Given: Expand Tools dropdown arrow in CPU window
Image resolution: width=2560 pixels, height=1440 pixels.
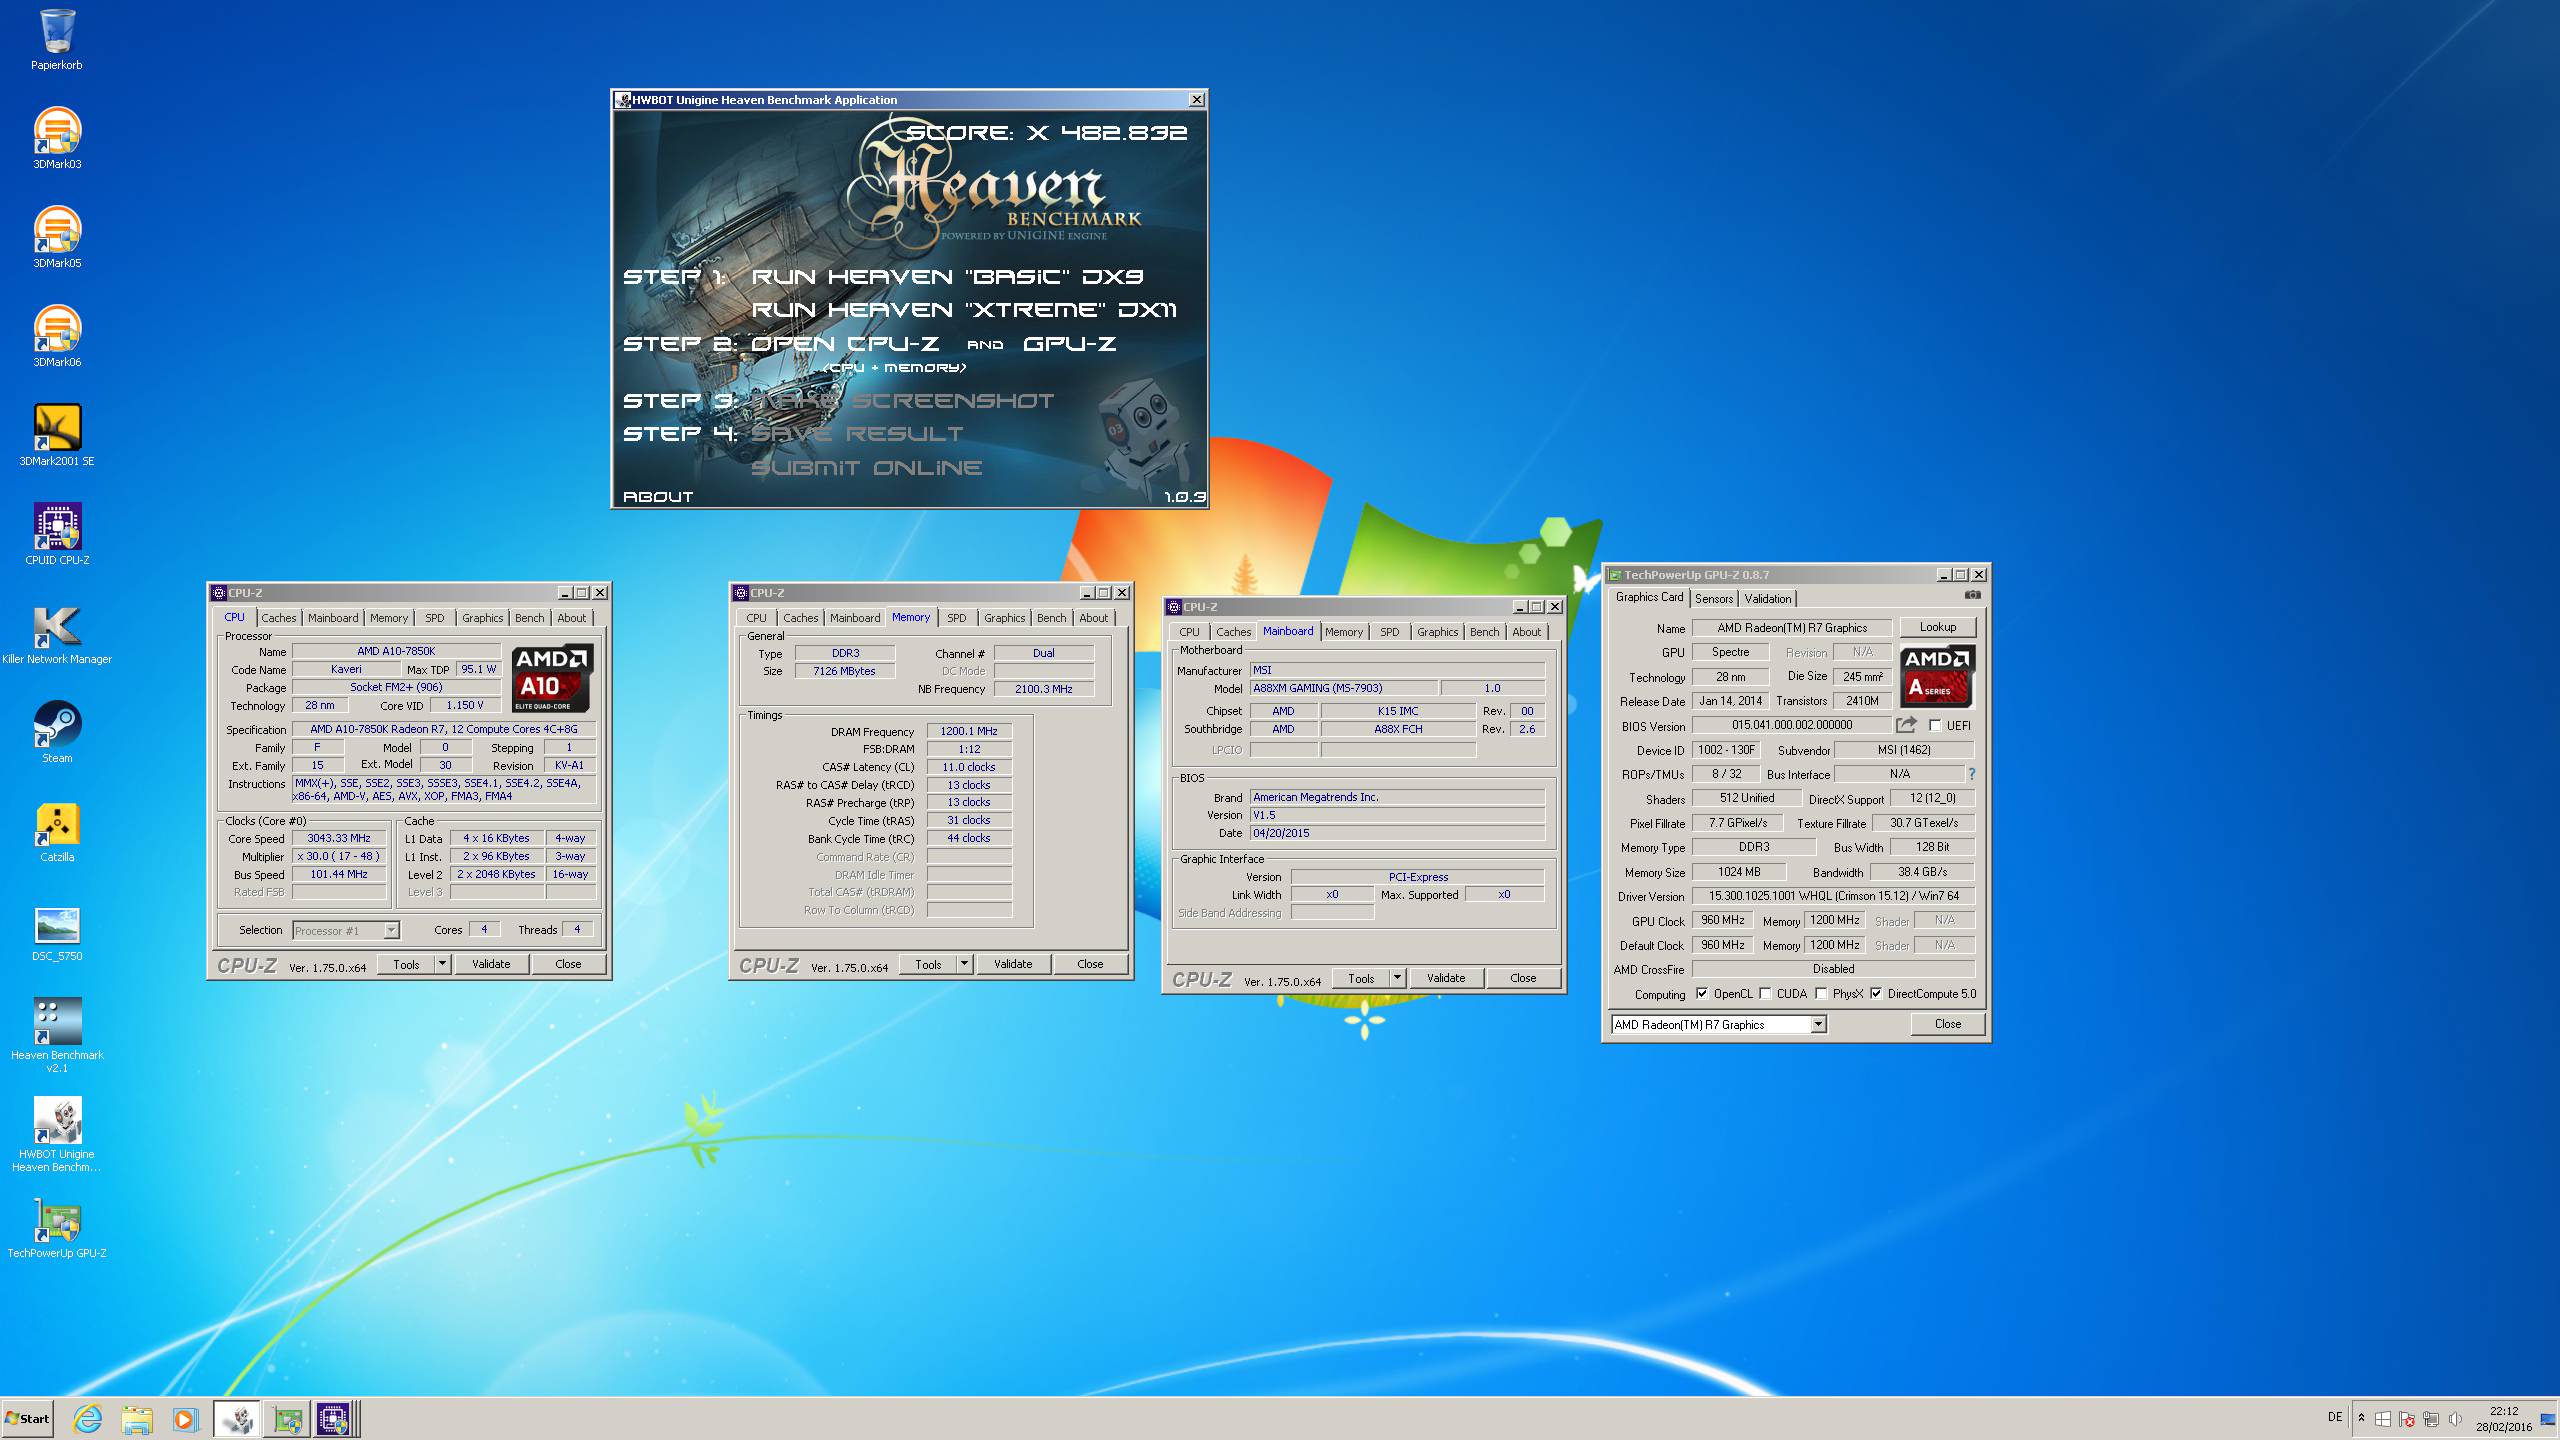Looking at the screenshot, I should [442, 964].
